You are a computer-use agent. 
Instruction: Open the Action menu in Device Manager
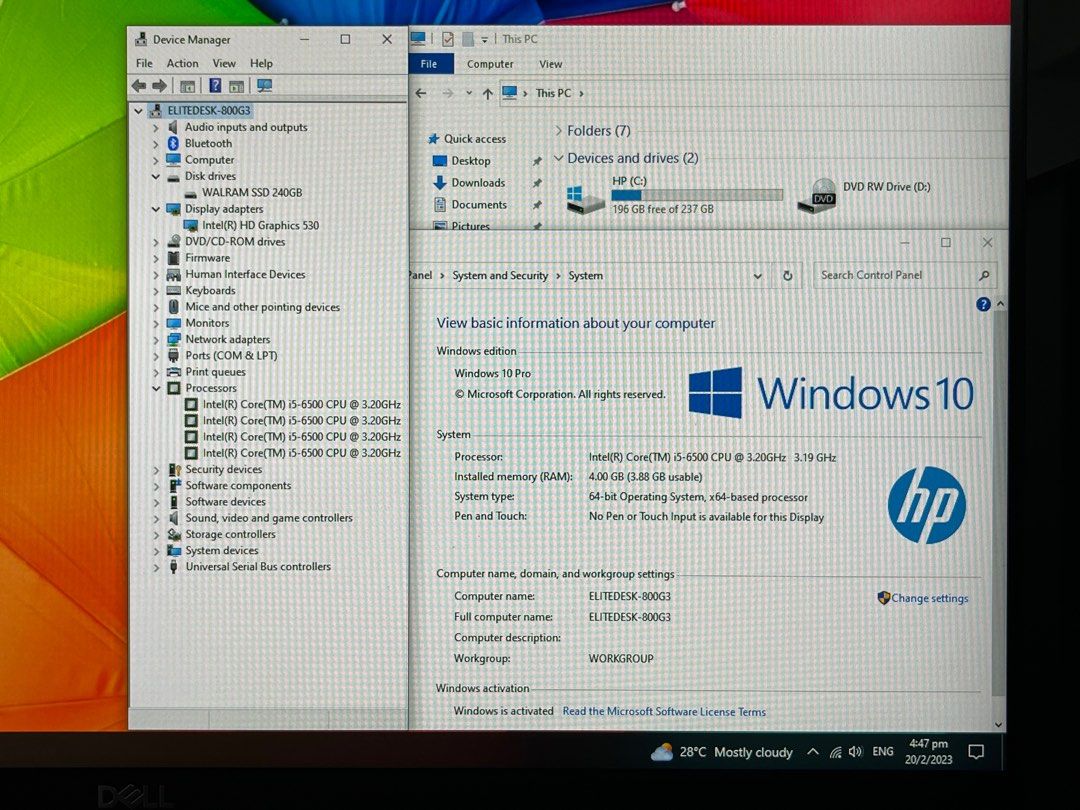[182, 63]
